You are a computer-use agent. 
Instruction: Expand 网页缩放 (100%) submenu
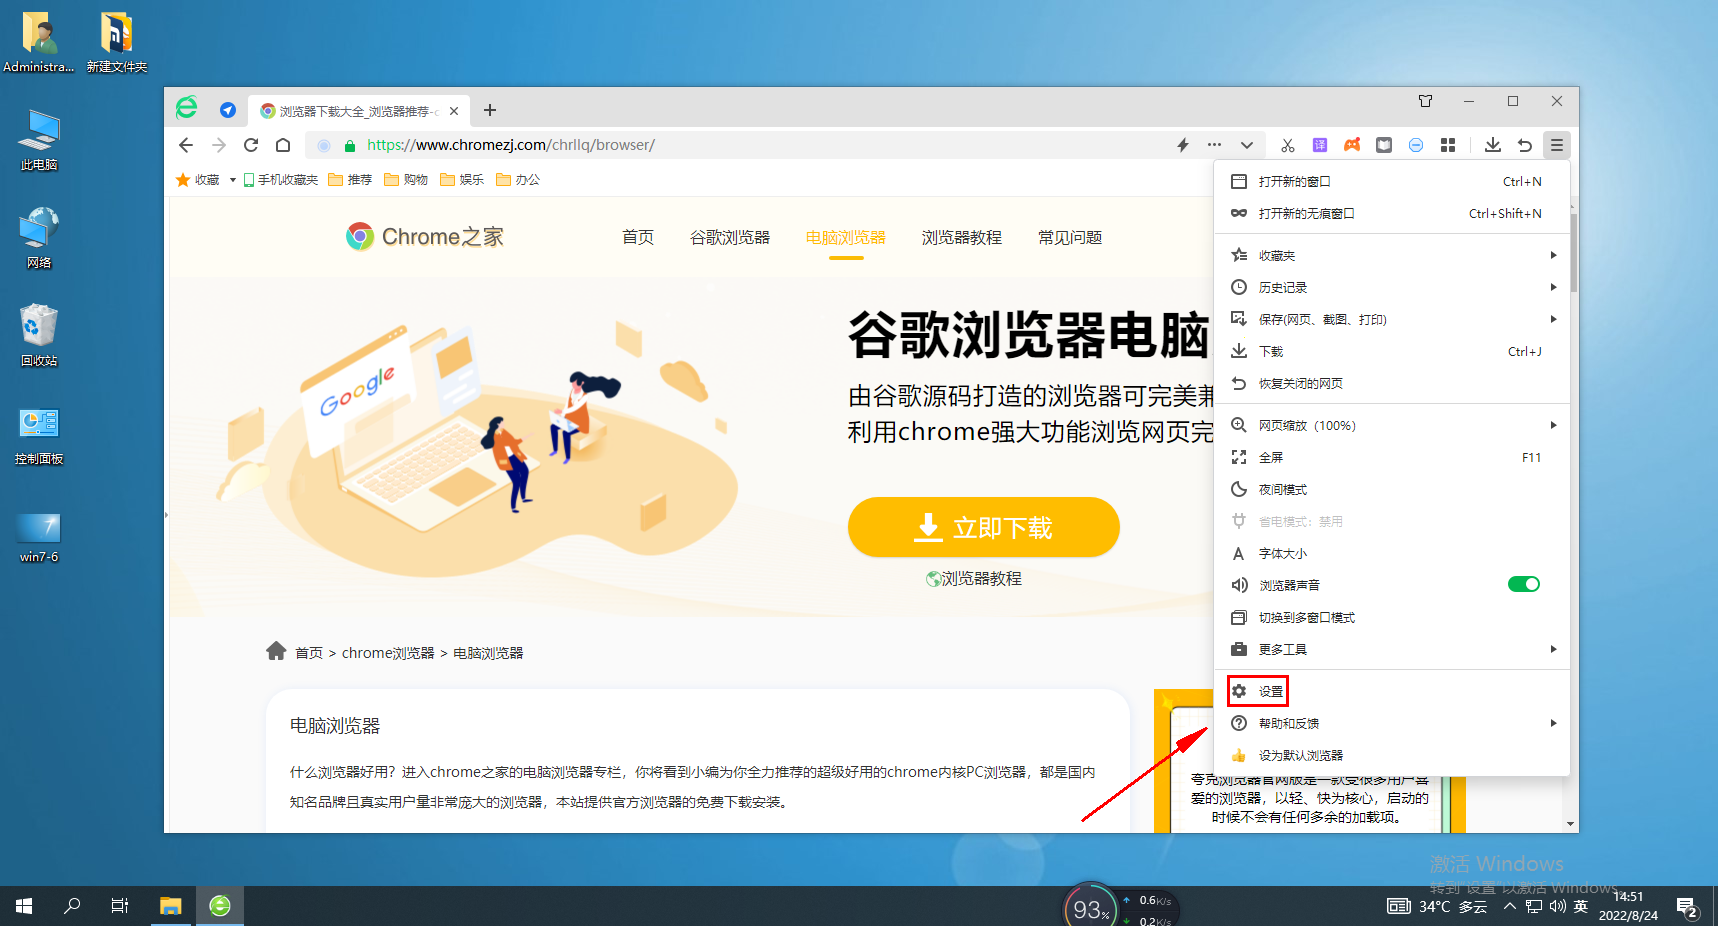click(x=1392, y=426)
